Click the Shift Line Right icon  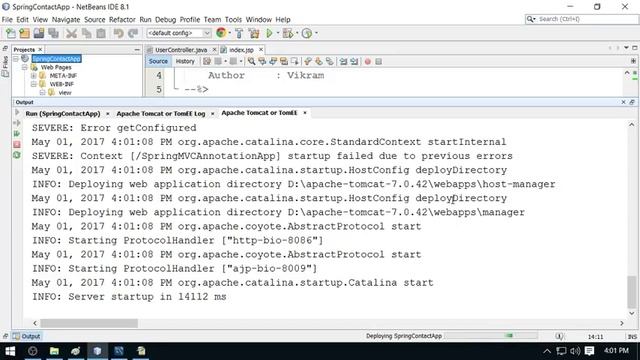[354, 62]
